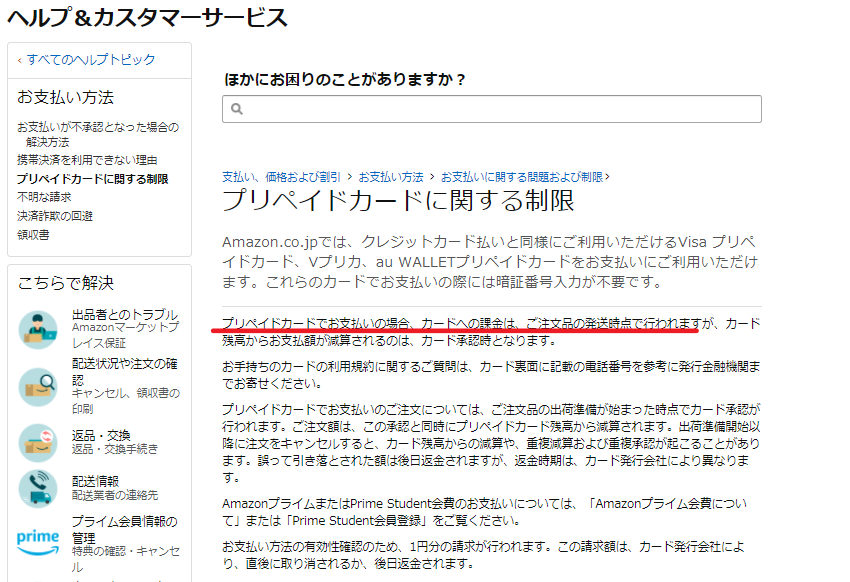
Task: Click キャンセル、領収書の印刷 subtext
Action: 126,400
